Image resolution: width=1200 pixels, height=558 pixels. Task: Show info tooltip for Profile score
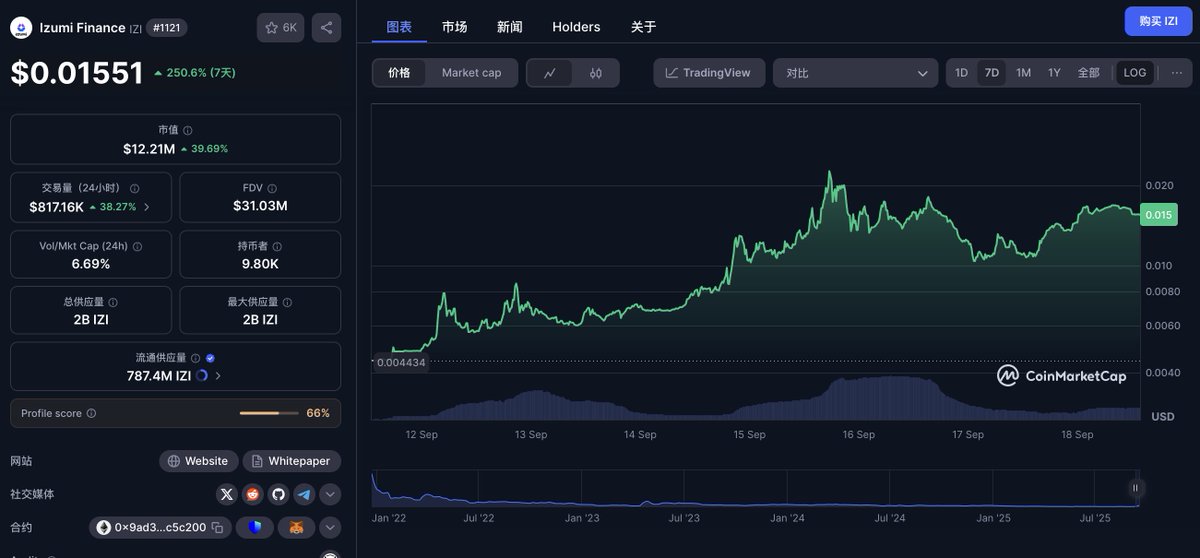[91, 413]
